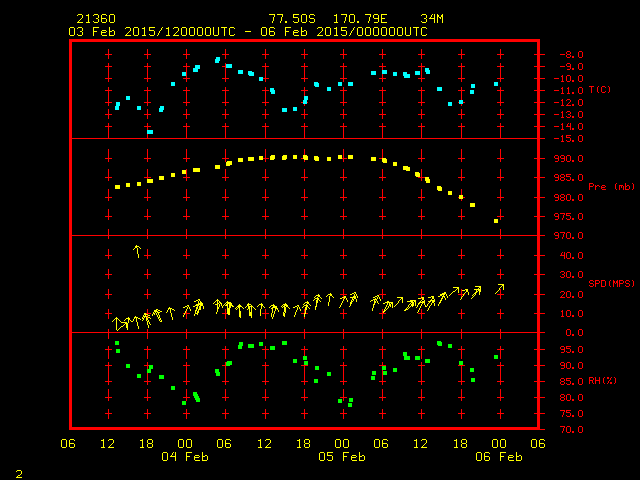Click the number 2 in bottom-left corner

18,472
